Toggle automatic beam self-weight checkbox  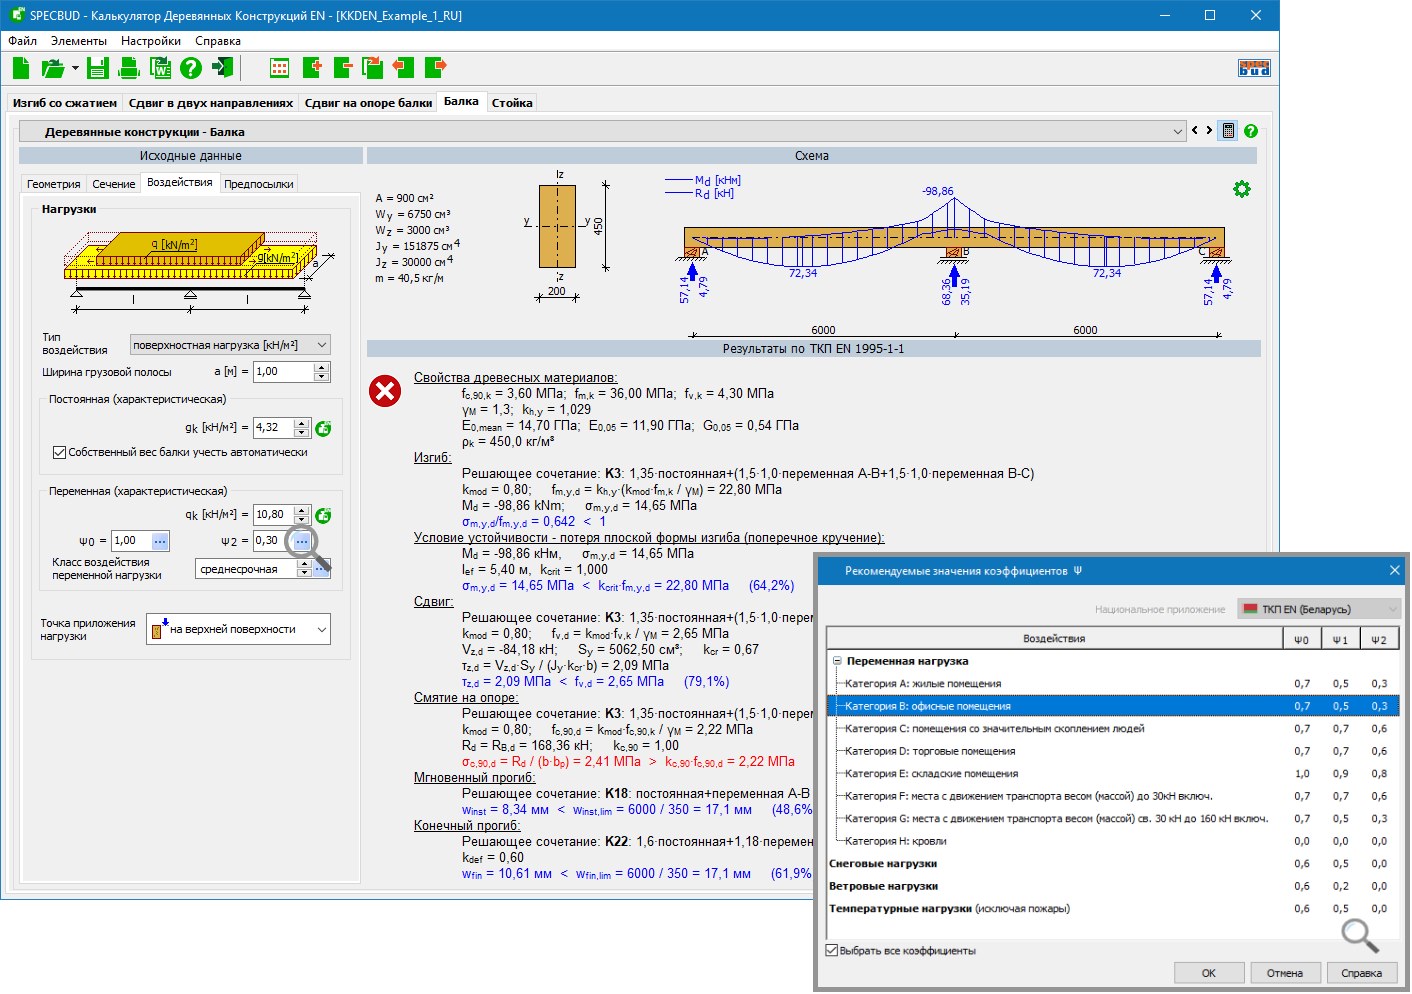60,453
